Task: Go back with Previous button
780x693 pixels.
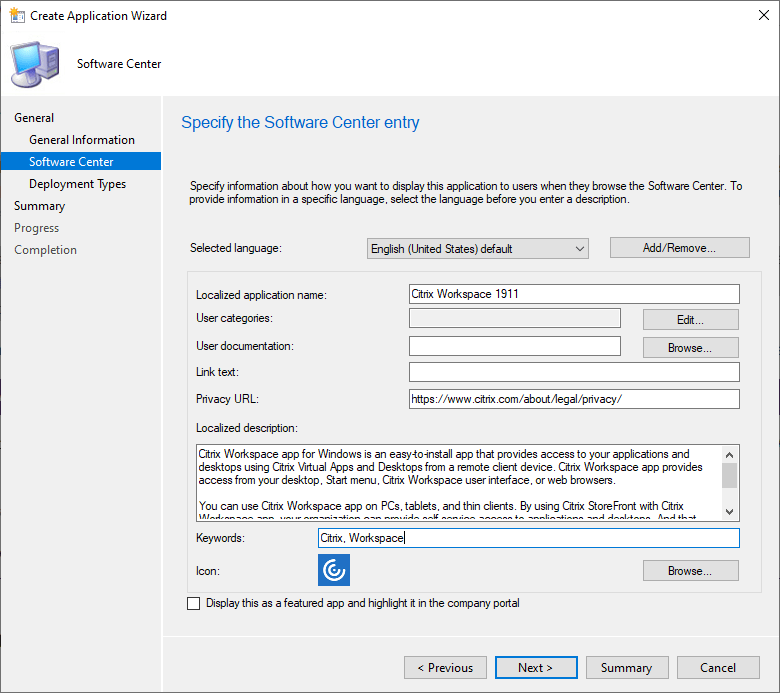Action: coord(445,668)
